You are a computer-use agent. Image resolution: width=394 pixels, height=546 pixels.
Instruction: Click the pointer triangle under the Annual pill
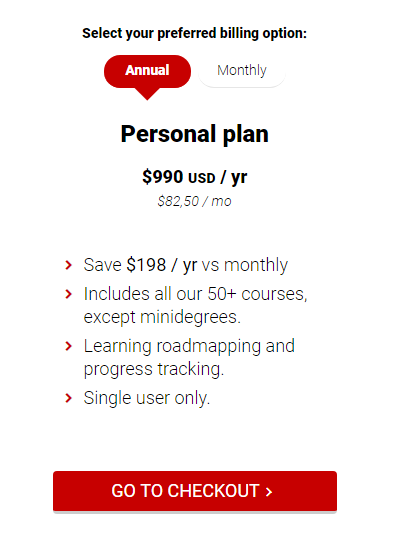(x=147, y=94)
